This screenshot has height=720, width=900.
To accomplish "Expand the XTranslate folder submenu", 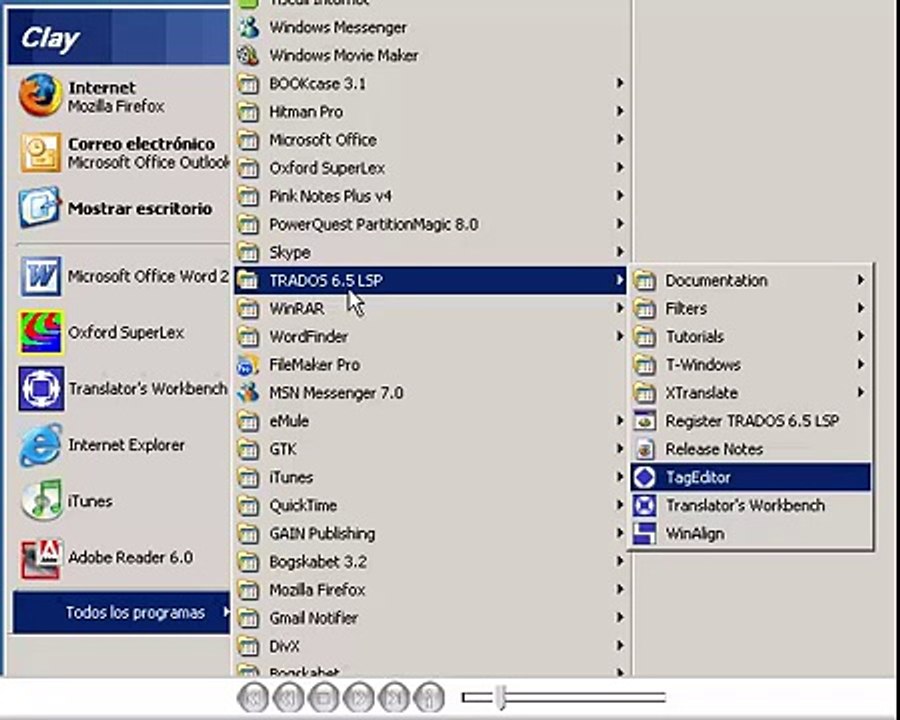I will click(751, 393).
